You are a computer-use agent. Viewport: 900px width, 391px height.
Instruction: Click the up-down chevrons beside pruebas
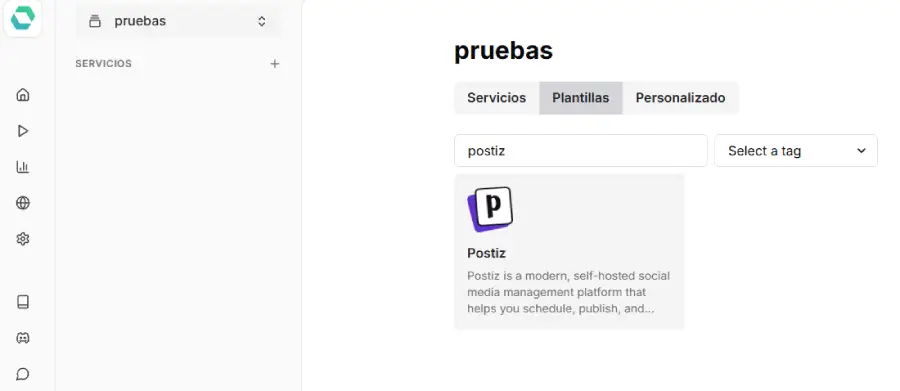coord(262,21)
